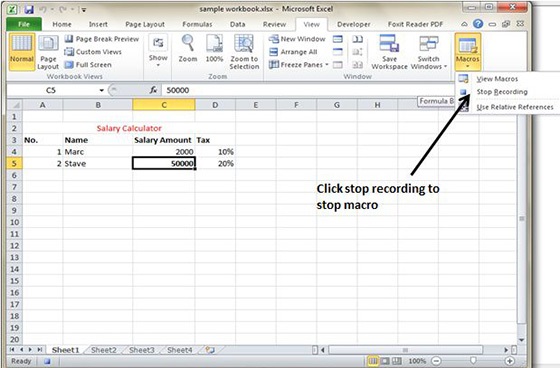
Task: Click zoom slider handle in status bar
Action: [x=473, y=360]
